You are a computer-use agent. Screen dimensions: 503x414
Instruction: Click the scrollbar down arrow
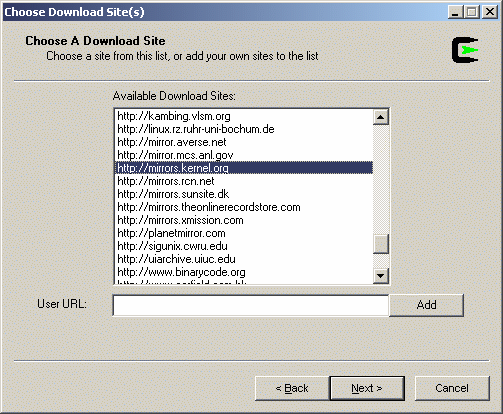point(381,276)
